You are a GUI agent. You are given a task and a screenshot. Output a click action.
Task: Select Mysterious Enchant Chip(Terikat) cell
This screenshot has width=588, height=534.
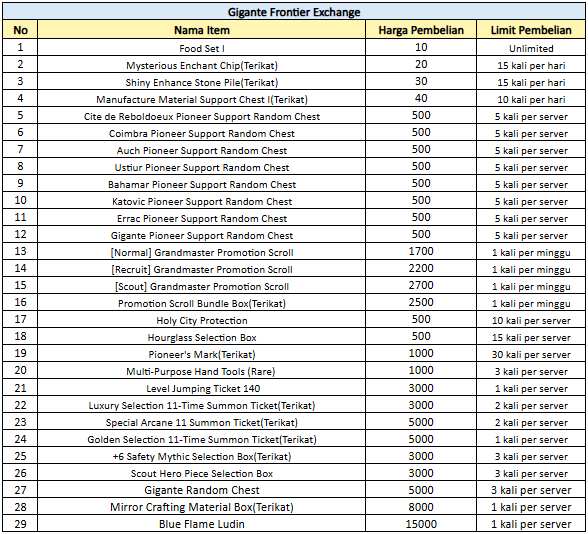tap(201, 64)
